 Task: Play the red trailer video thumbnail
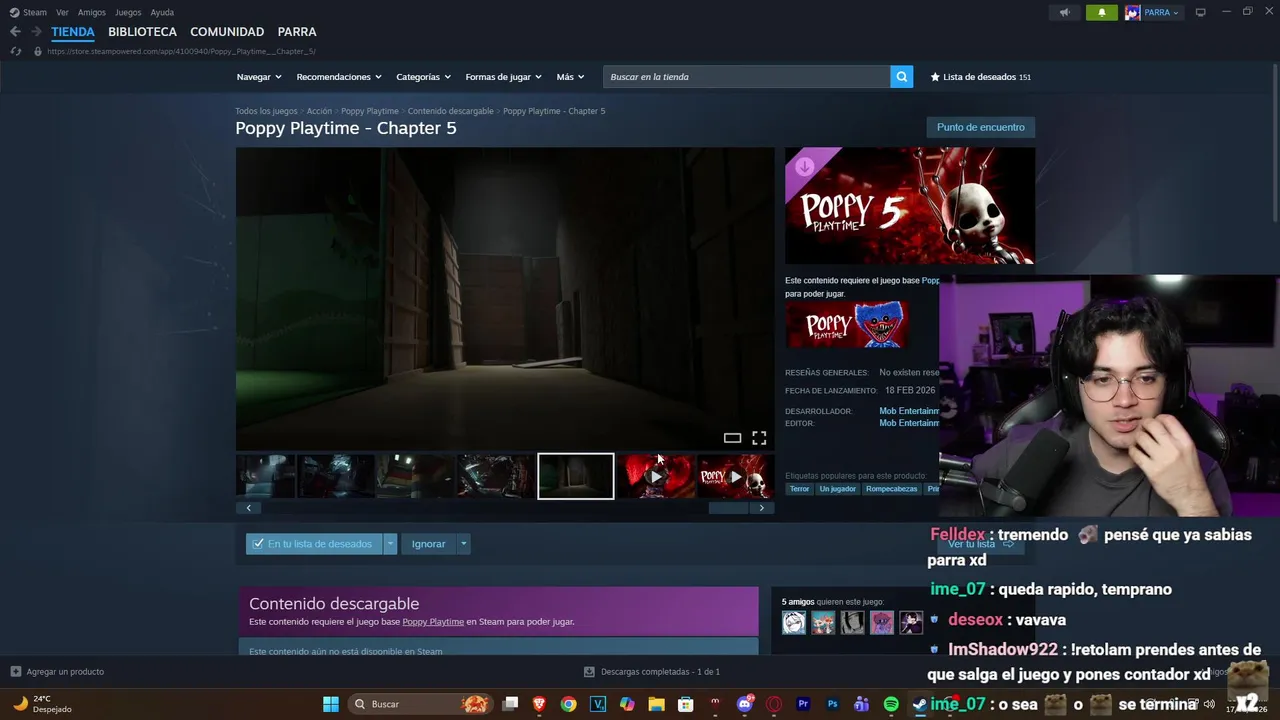(x=655, y=476)
